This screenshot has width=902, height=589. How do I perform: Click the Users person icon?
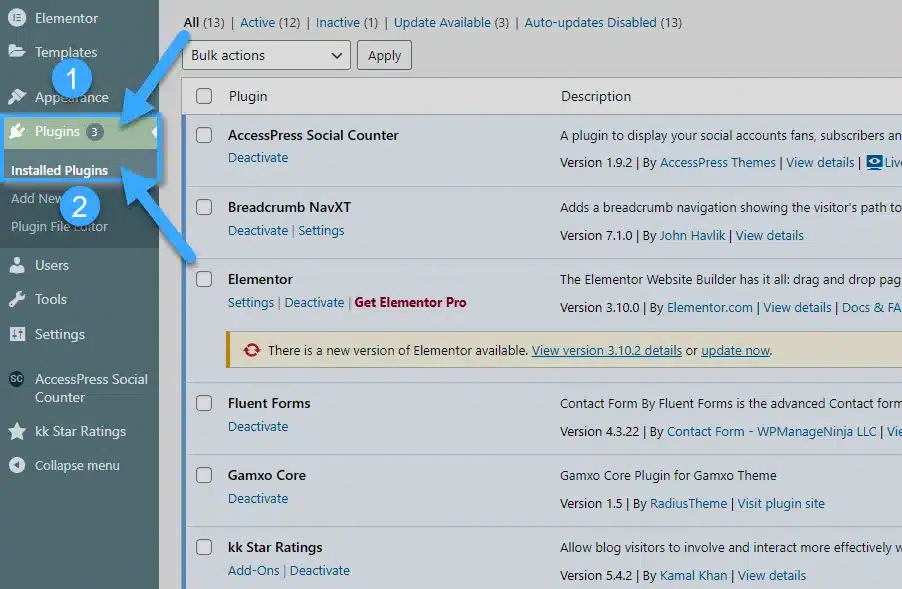[17, 265]
